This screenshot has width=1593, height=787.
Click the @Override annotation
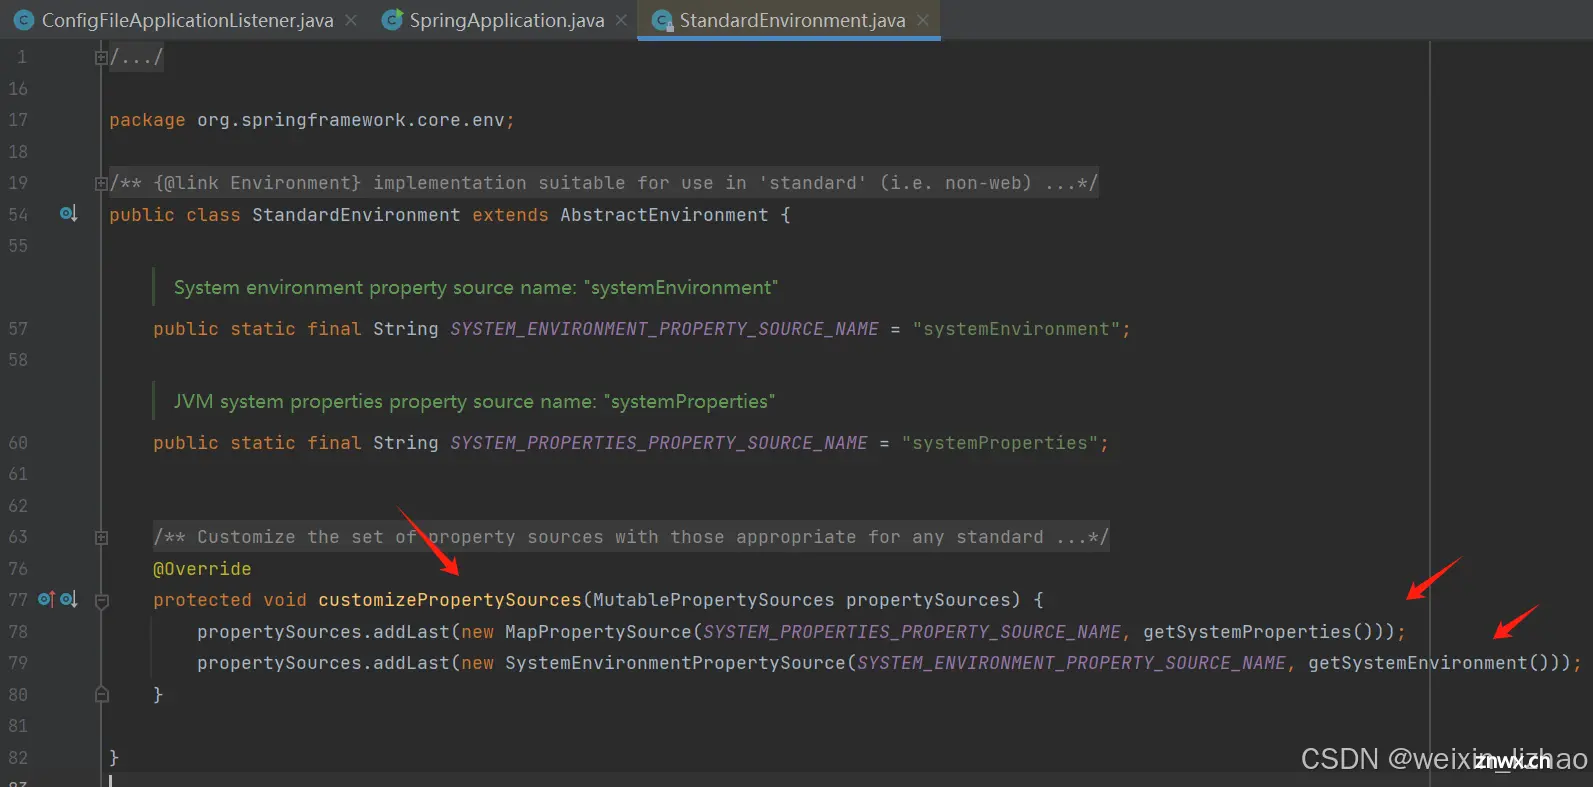click(202, 569)
